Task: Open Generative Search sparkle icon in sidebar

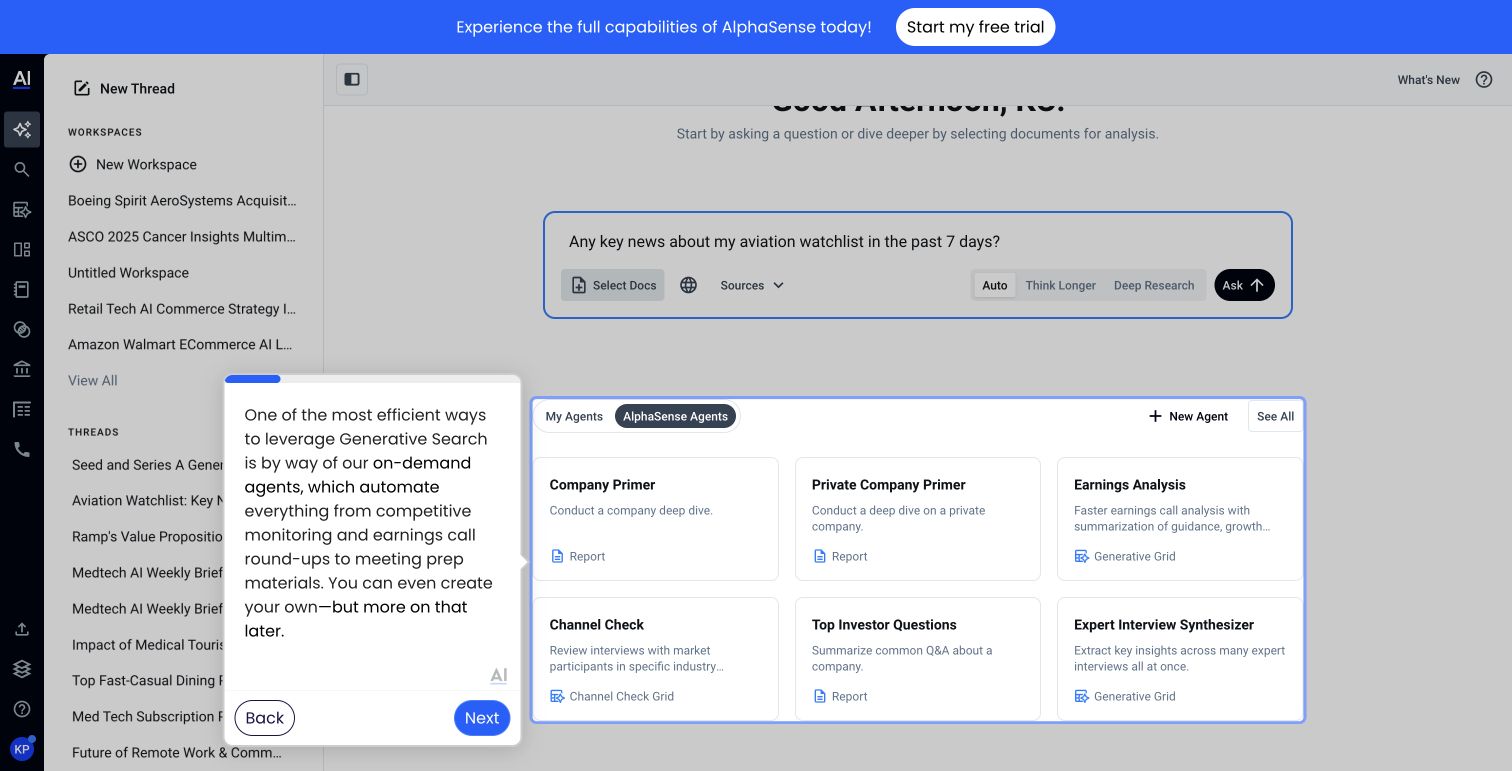Action: point(22,129)
